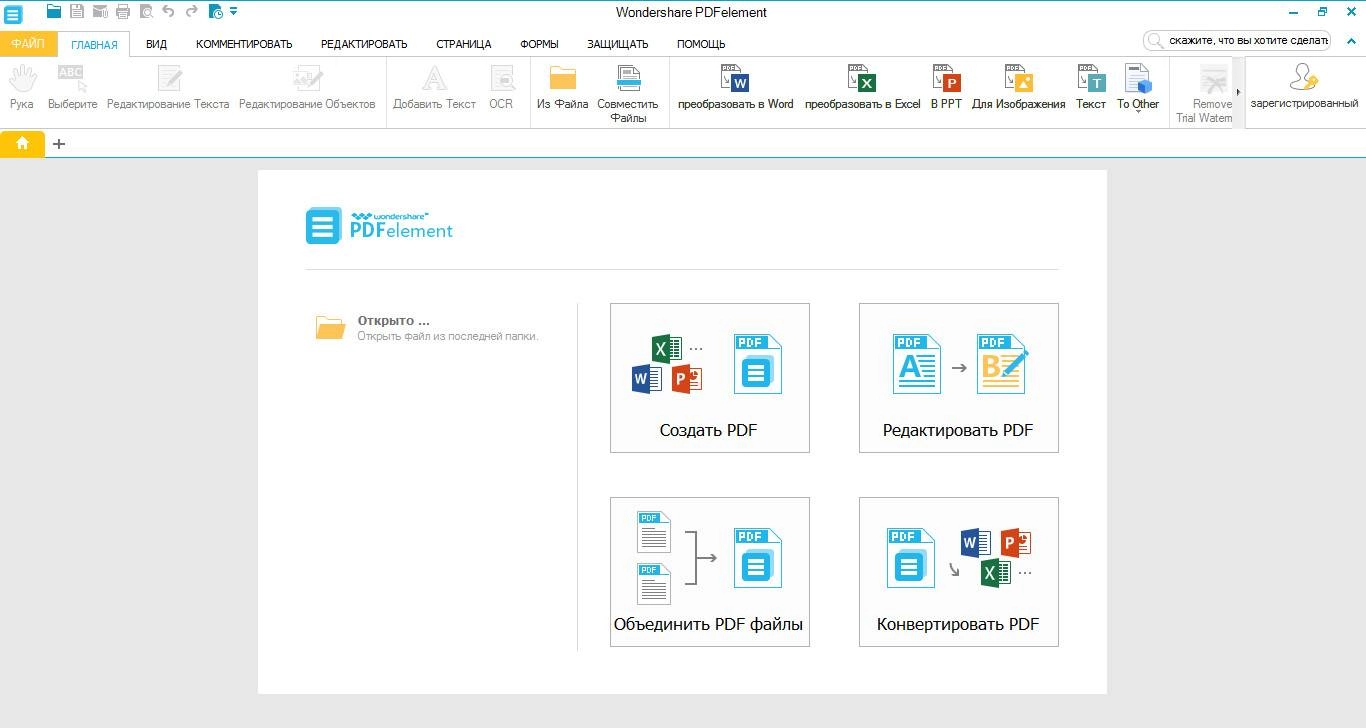This screenshot has width=1366, height=728.
Task: Convert with В PPT button
Action: tap(946, 87)
